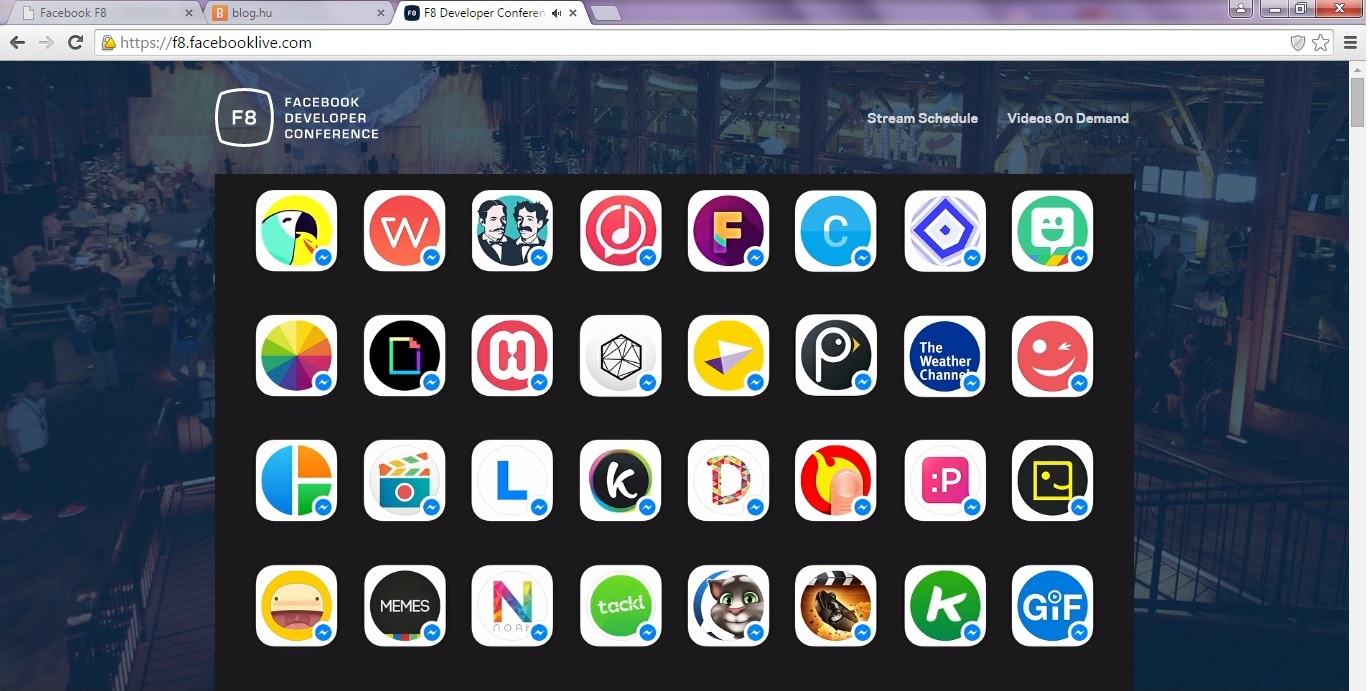Open the blue L app icon
Image resolution: width=1370 pixels, height=691 pixels.
click(512, 481)
